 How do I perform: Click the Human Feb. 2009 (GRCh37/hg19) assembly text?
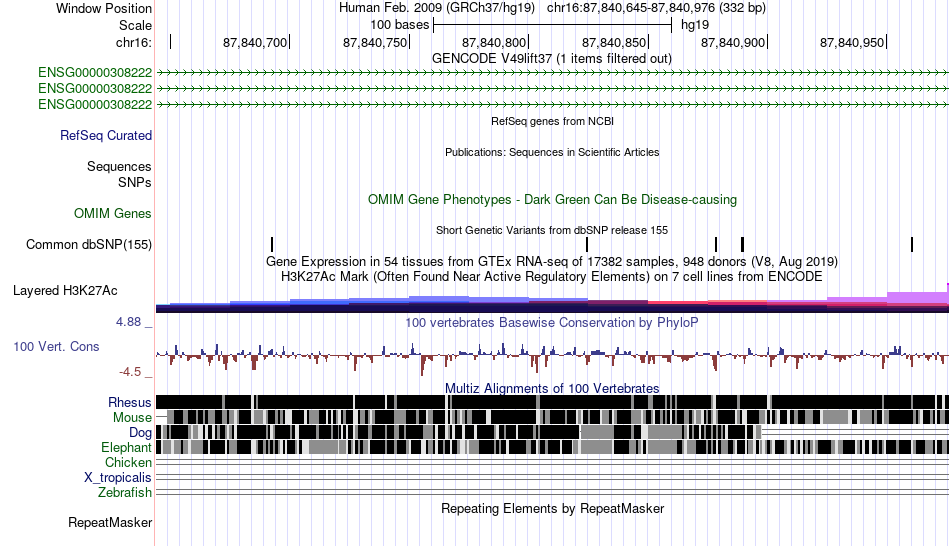(437, 8)
